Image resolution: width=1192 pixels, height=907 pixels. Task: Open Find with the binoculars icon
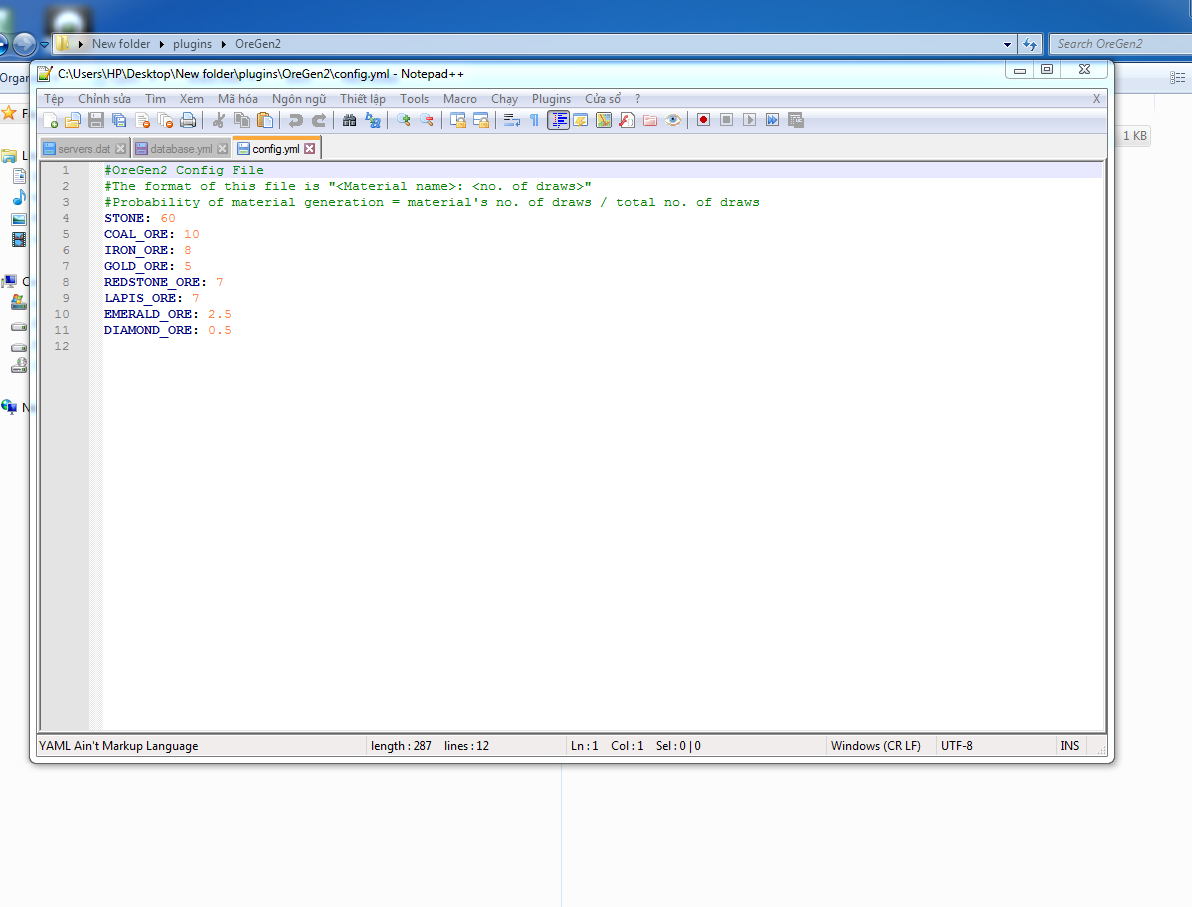(x=349, y=120)
